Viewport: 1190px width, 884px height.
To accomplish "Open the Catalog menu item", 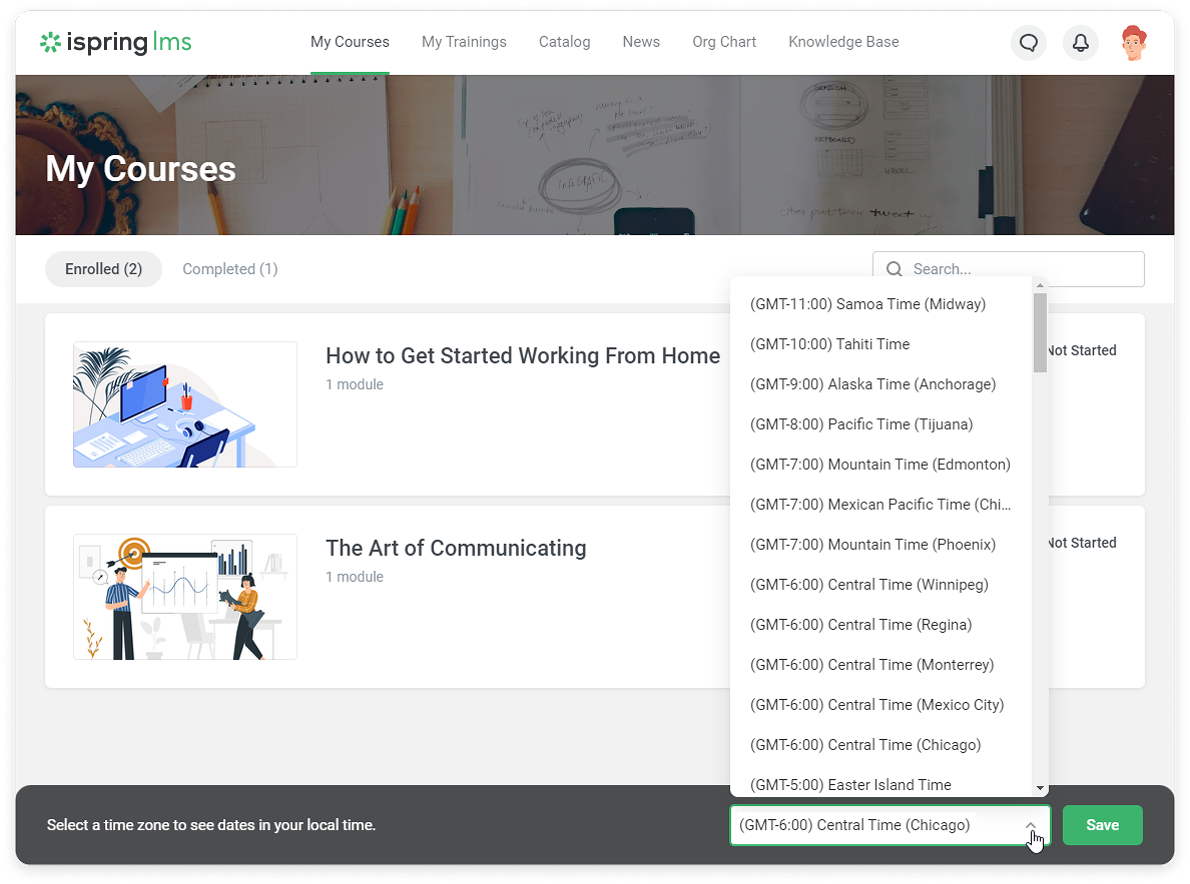I will (x=564, y=42).
